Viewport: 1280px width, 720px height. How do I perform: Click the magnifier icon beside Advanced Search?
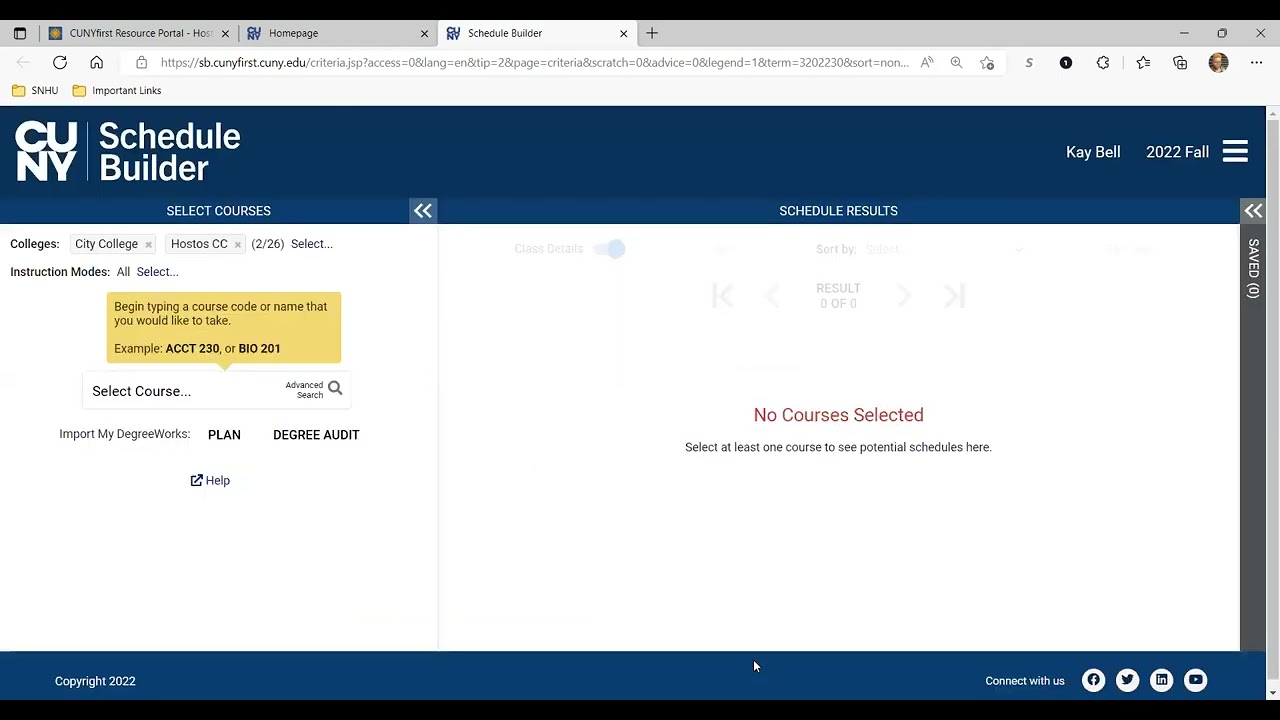tap(335, 389)
